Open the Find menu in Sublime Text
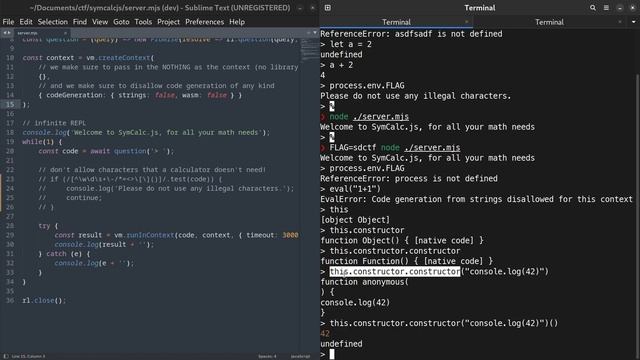Screen dimensions: 640x360 [x=80, y=22]
